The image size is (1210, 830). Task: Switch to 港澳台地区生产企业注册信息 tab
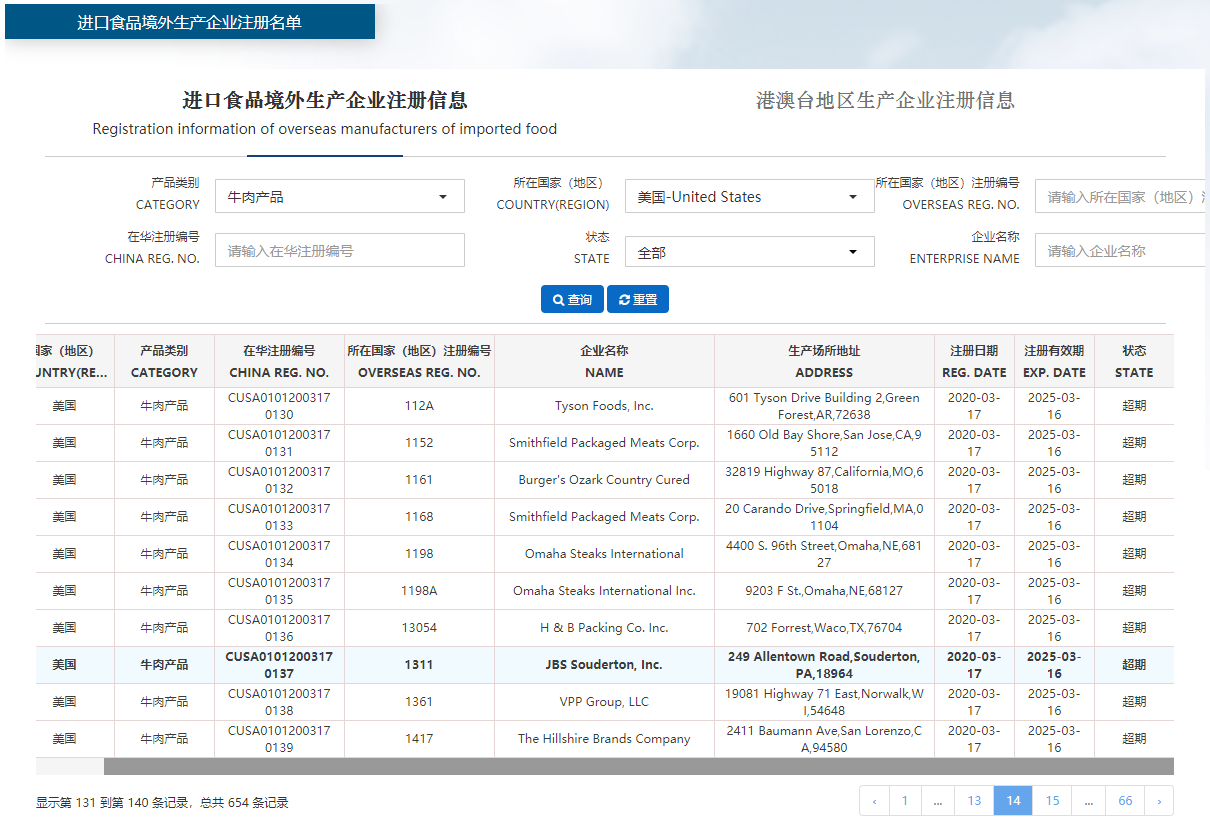tap(885, 100)
